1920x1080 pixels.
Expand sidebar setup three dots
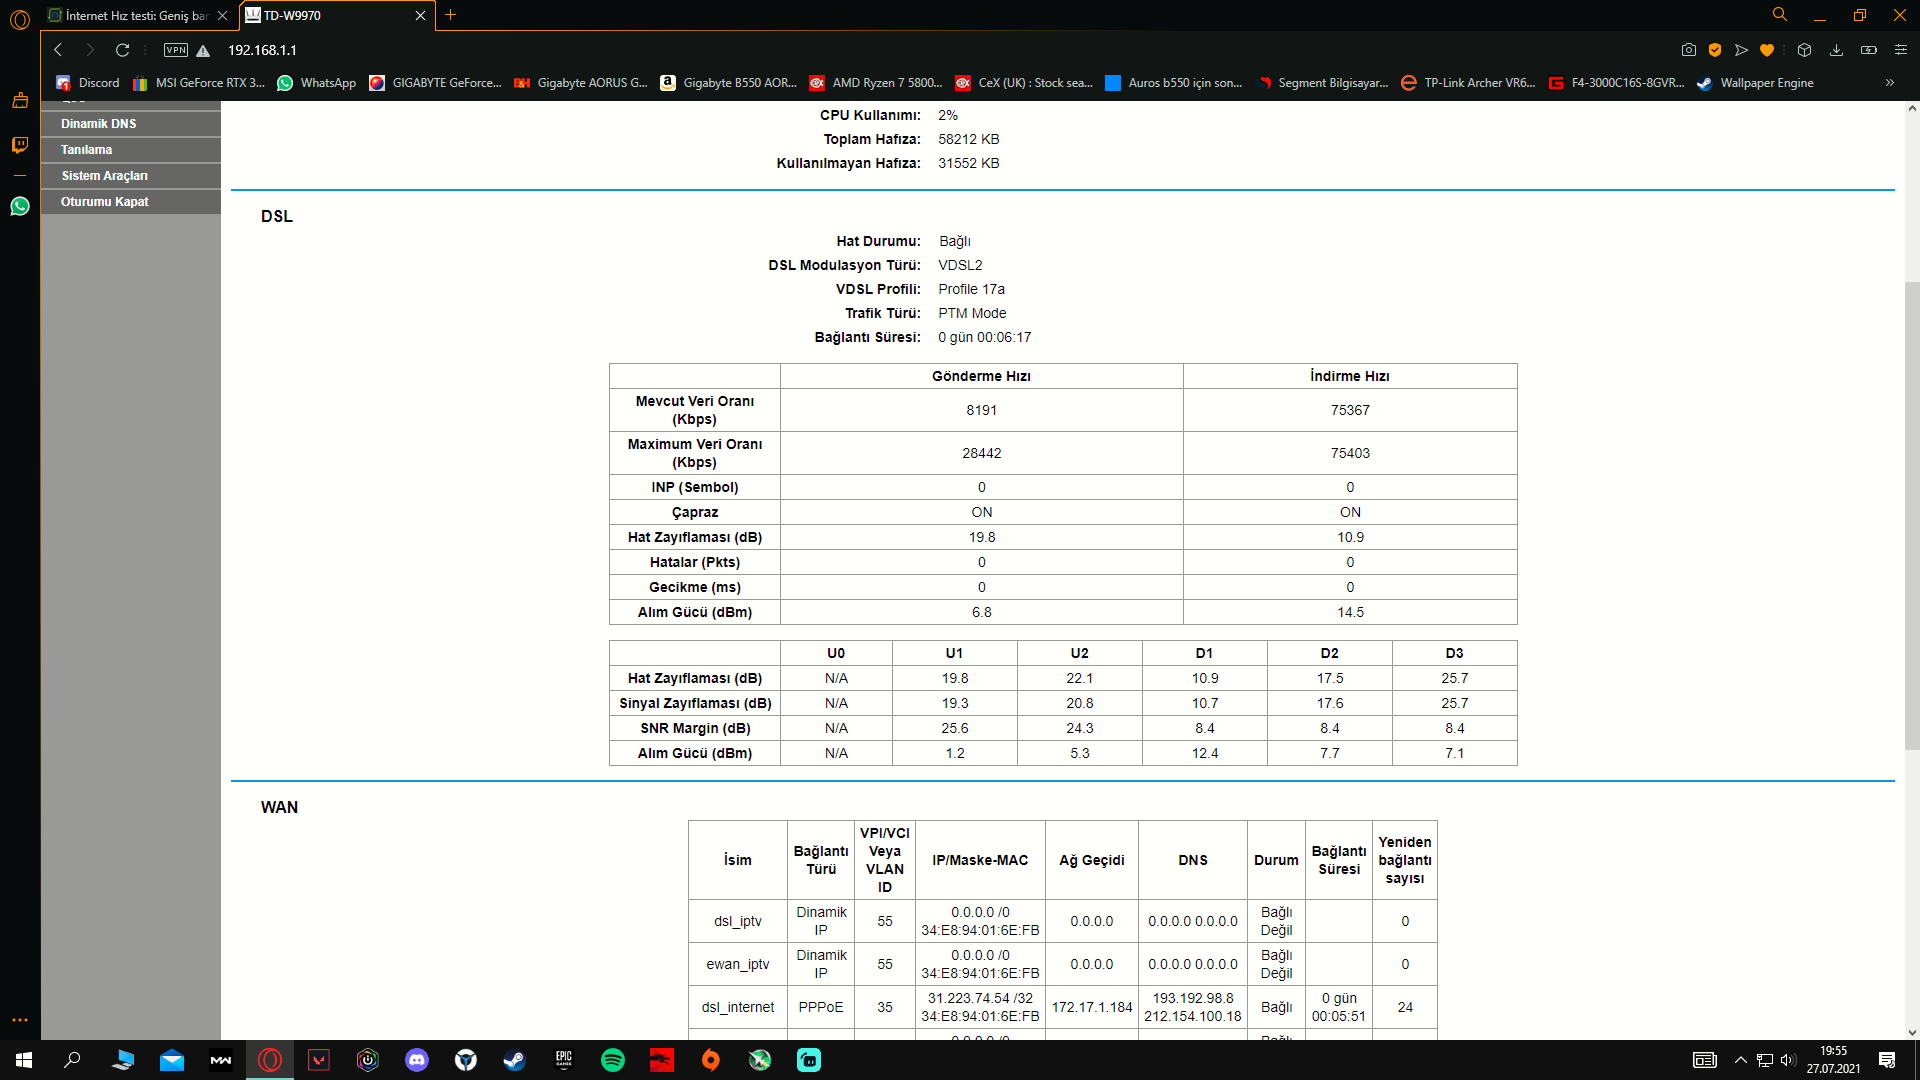(19, 1020)
